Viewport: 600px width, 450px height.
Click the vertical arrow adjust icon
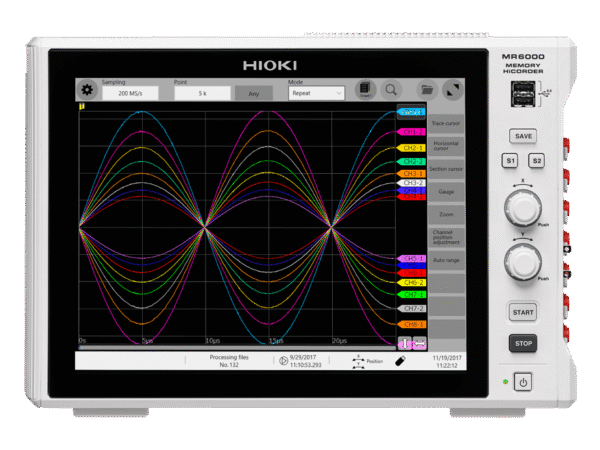pyautogui.click(x=404, y=344)
